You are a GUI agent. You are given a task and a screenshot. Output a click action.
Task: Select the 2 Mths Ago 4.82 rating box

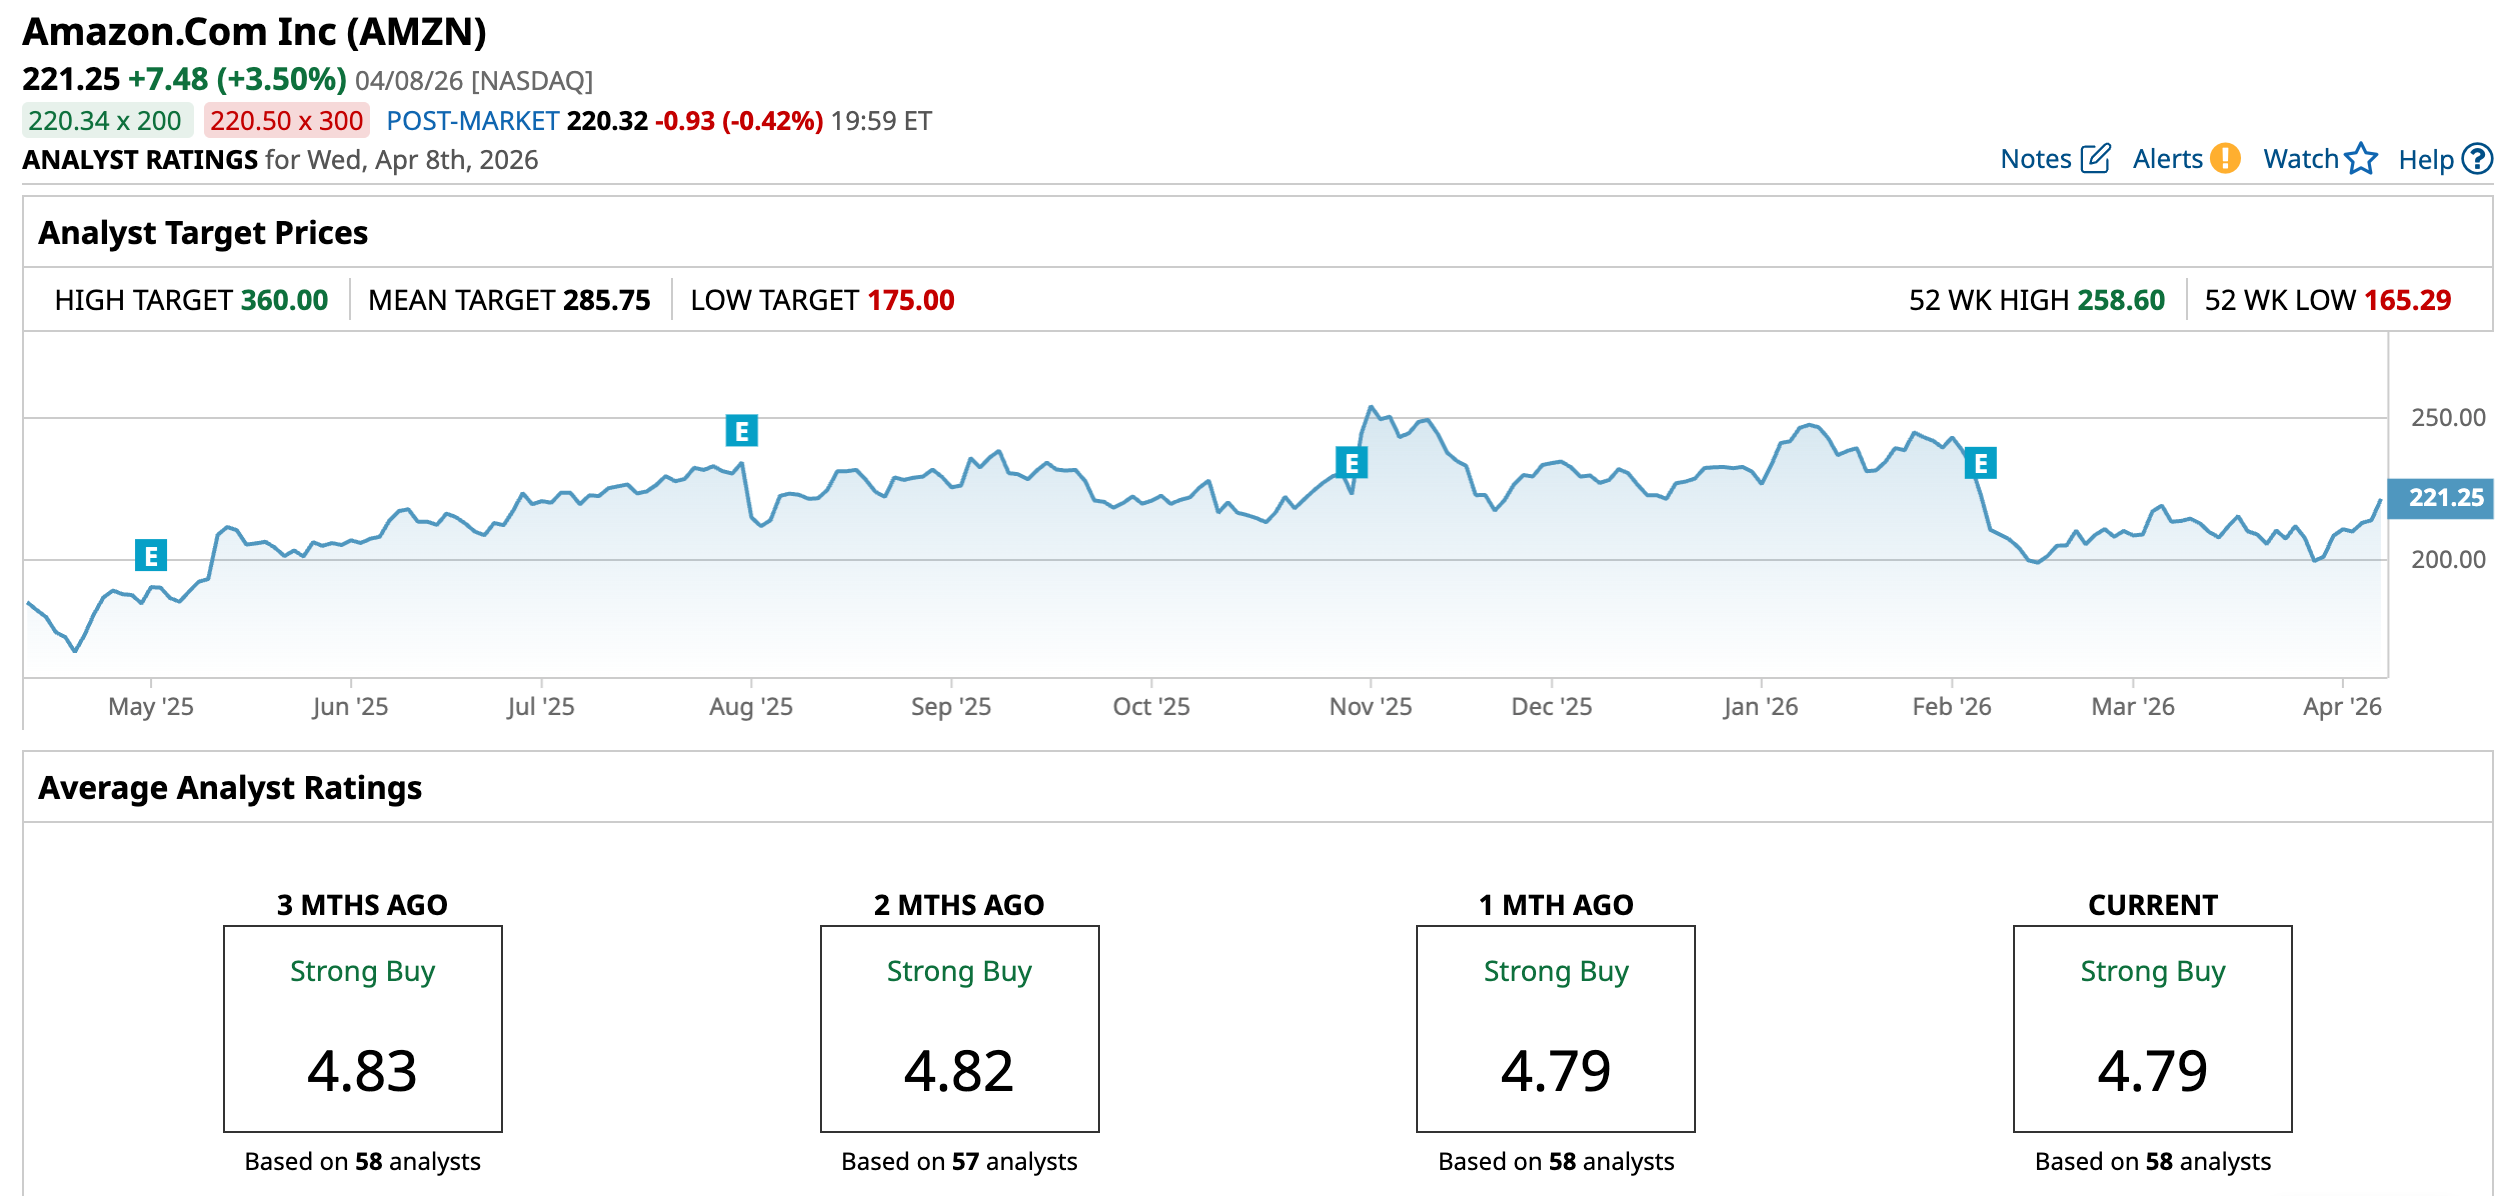click(959, 1028)
